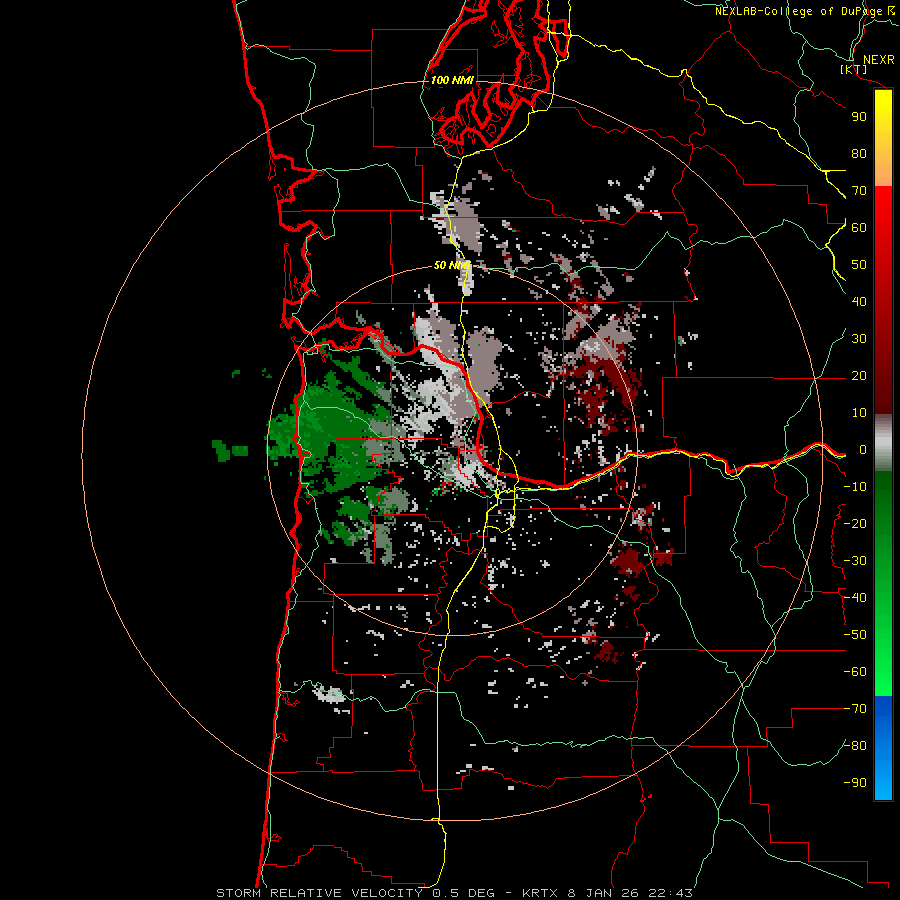This screenshot has height=900, width=900.
Task: Click the -20 value on velocity scale
Action: click(x=855, y=524)
